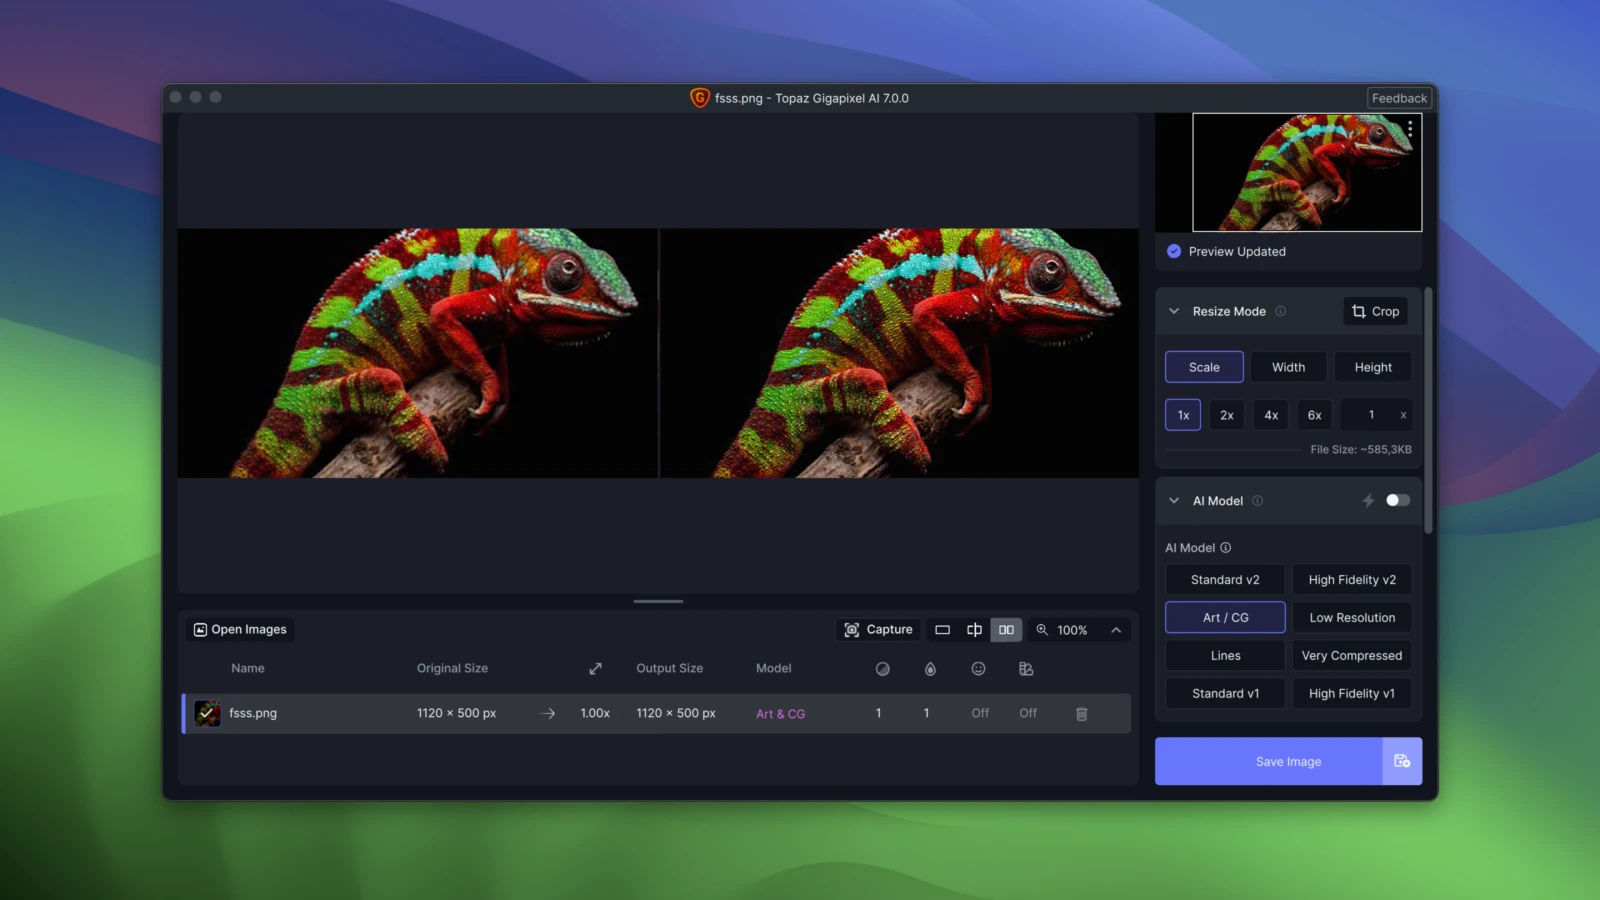This screenshot has width=1600, height=900.
Task: Collapse the Resize Mode section
Action: (x=1174, y=311)
